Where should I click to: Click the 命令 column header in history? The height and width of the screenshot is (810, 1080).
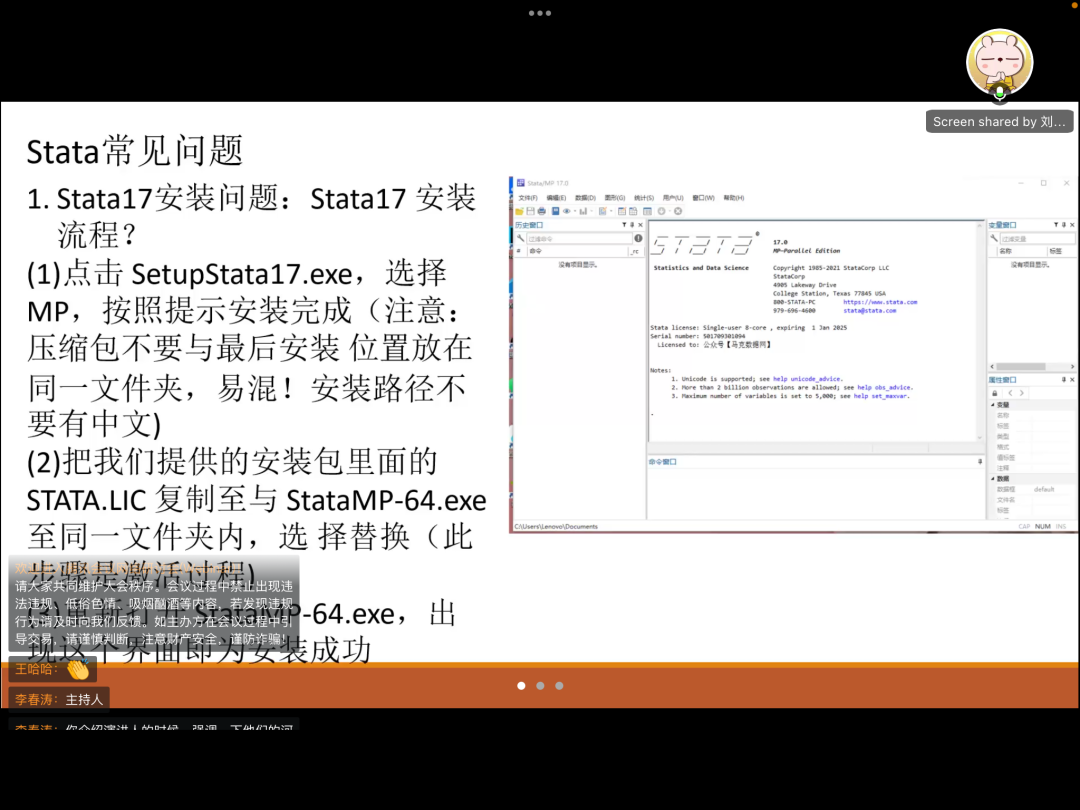pyautogui.click(x=577, y=251)
